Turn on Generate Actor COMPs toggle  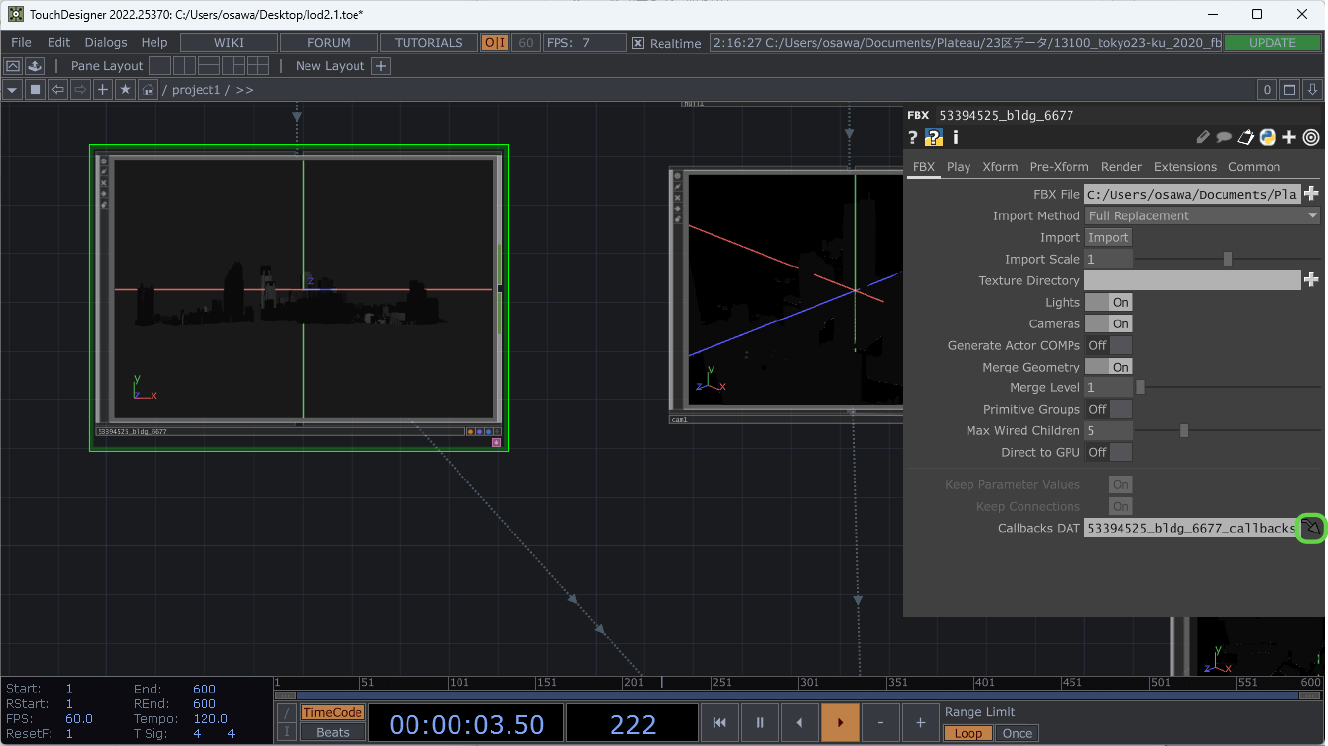[1108, 345]
